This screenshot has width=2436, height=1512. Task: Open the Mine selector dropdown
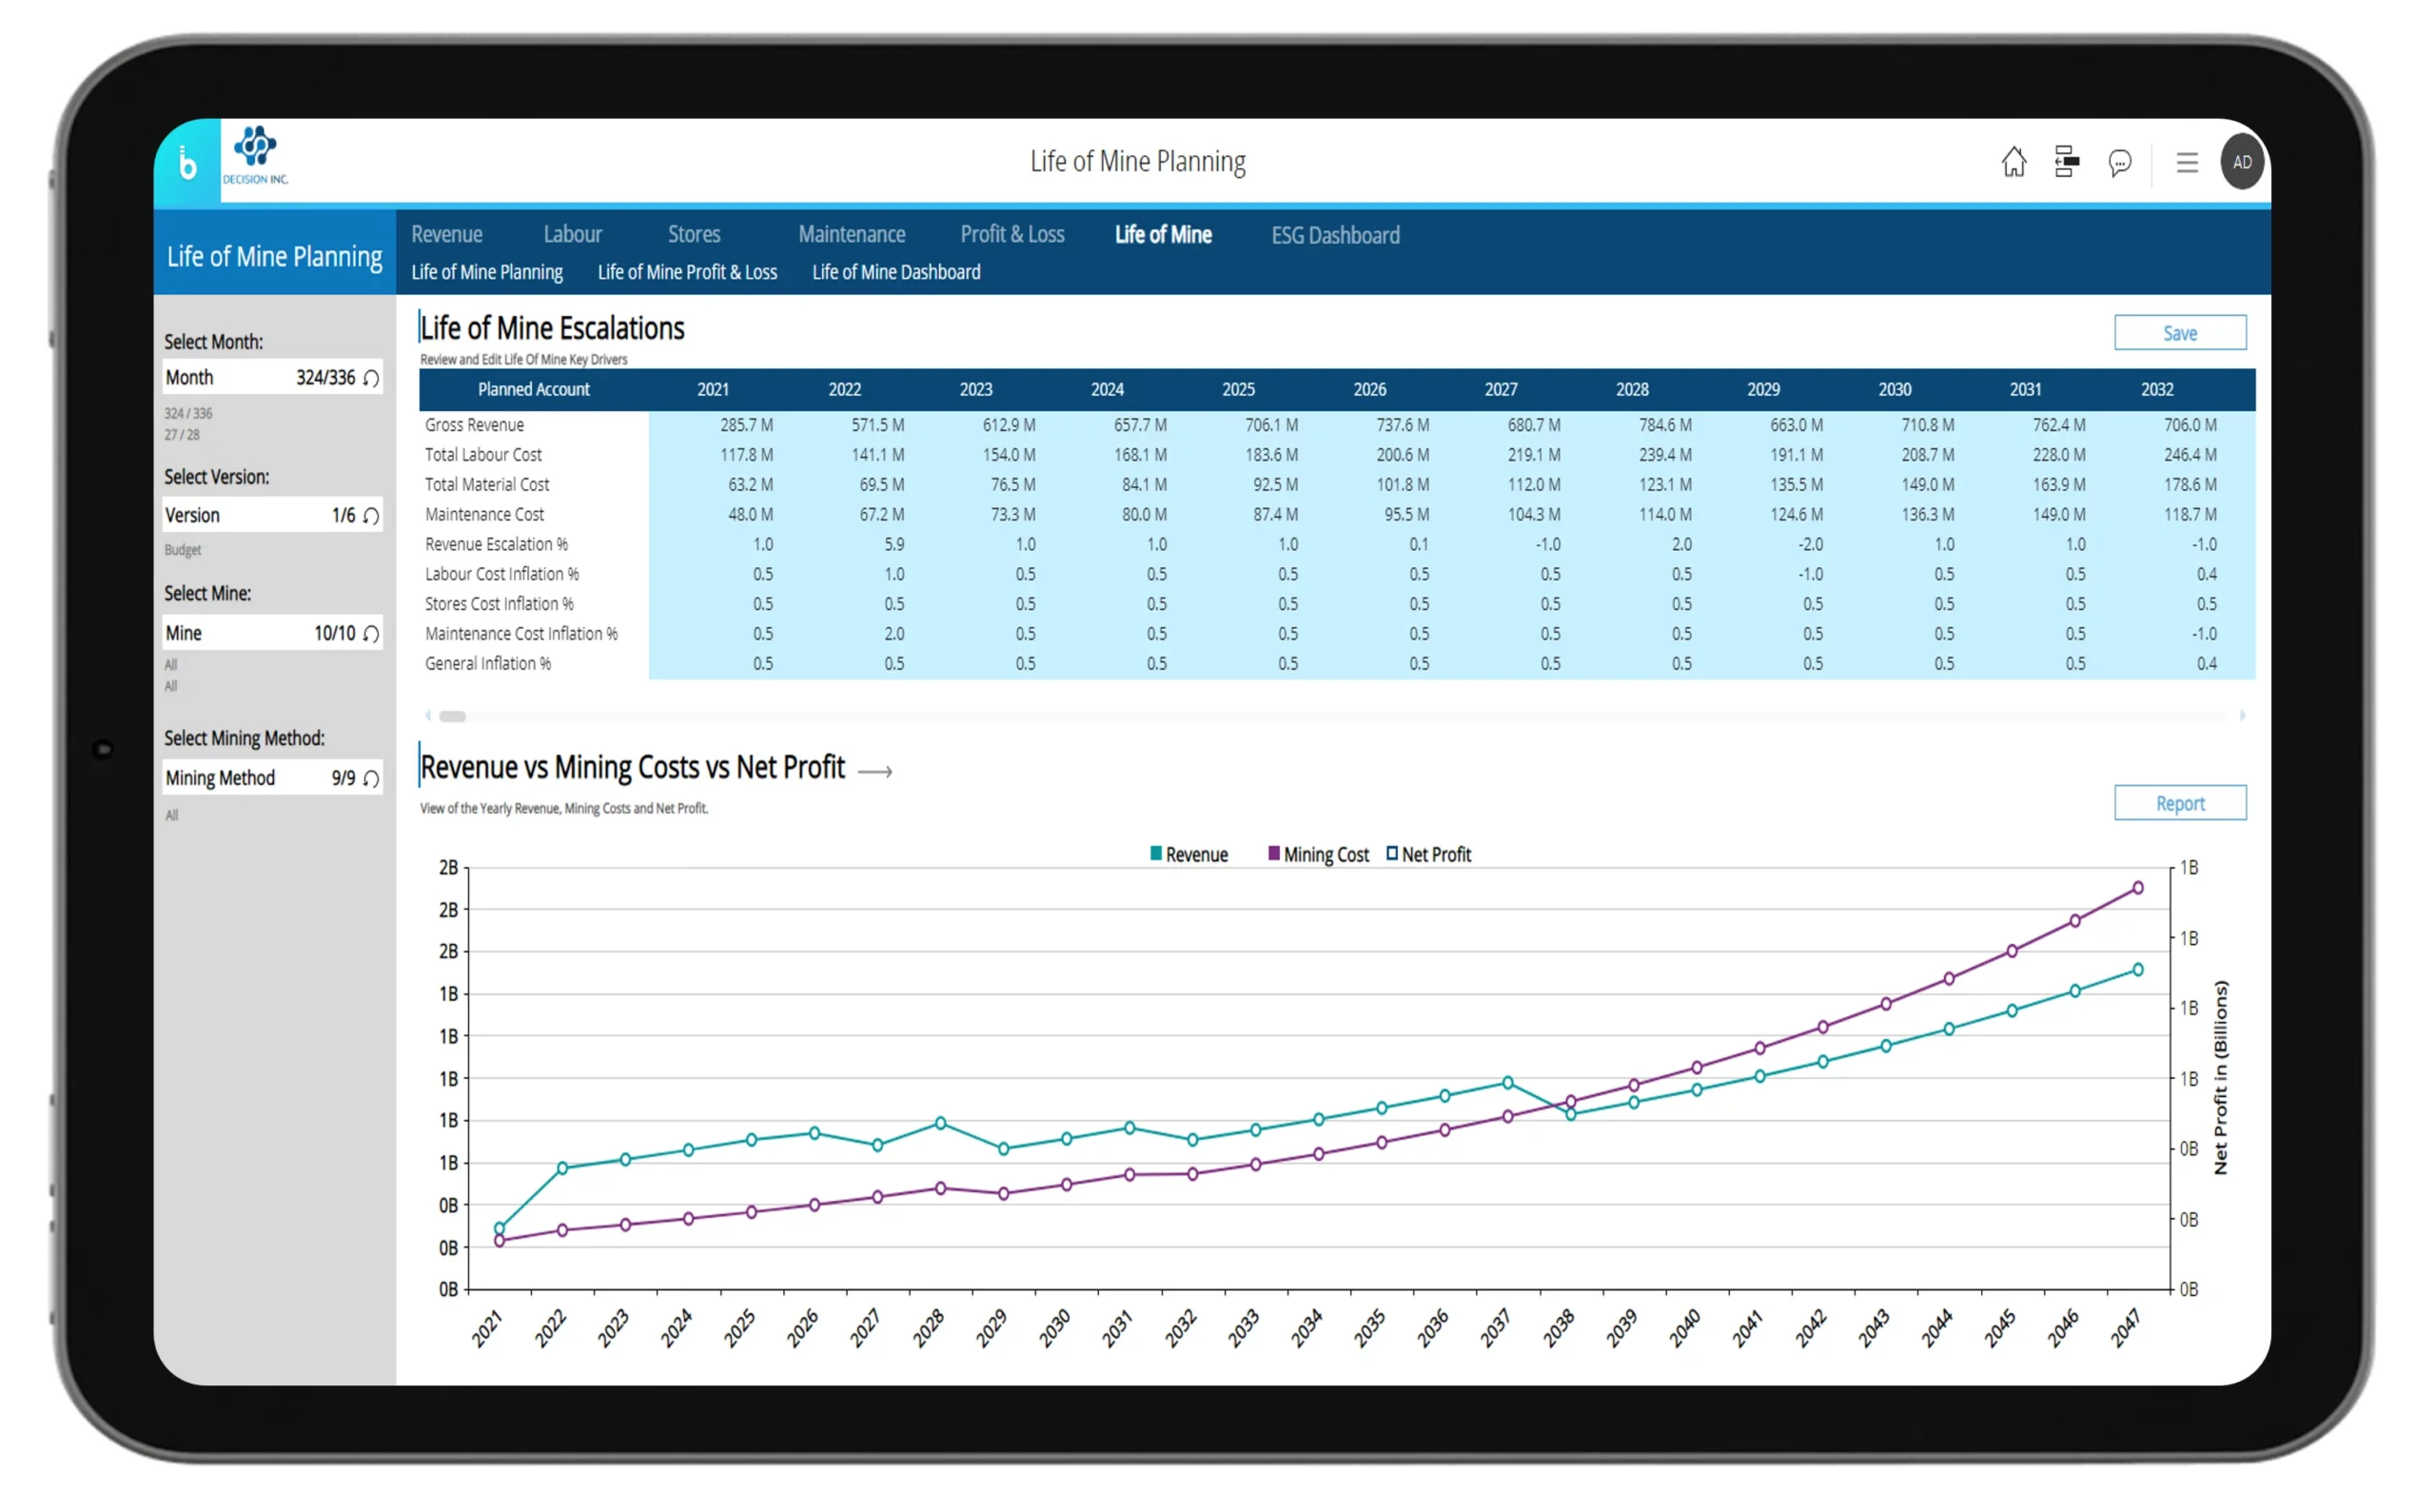(260, 633)
